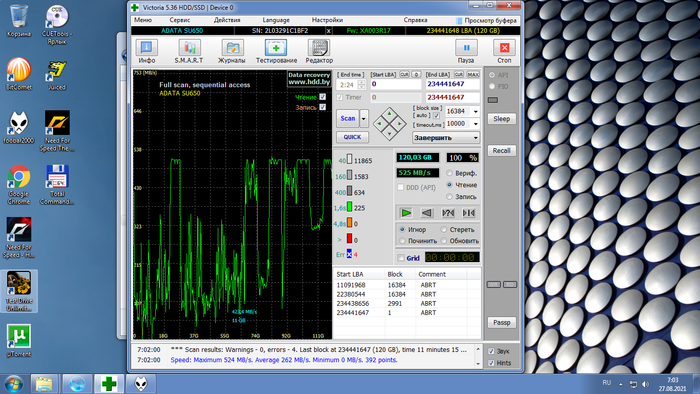The image size is (700, 394).
Task: Choose the Стереть radio option
Action: point(444,229)
